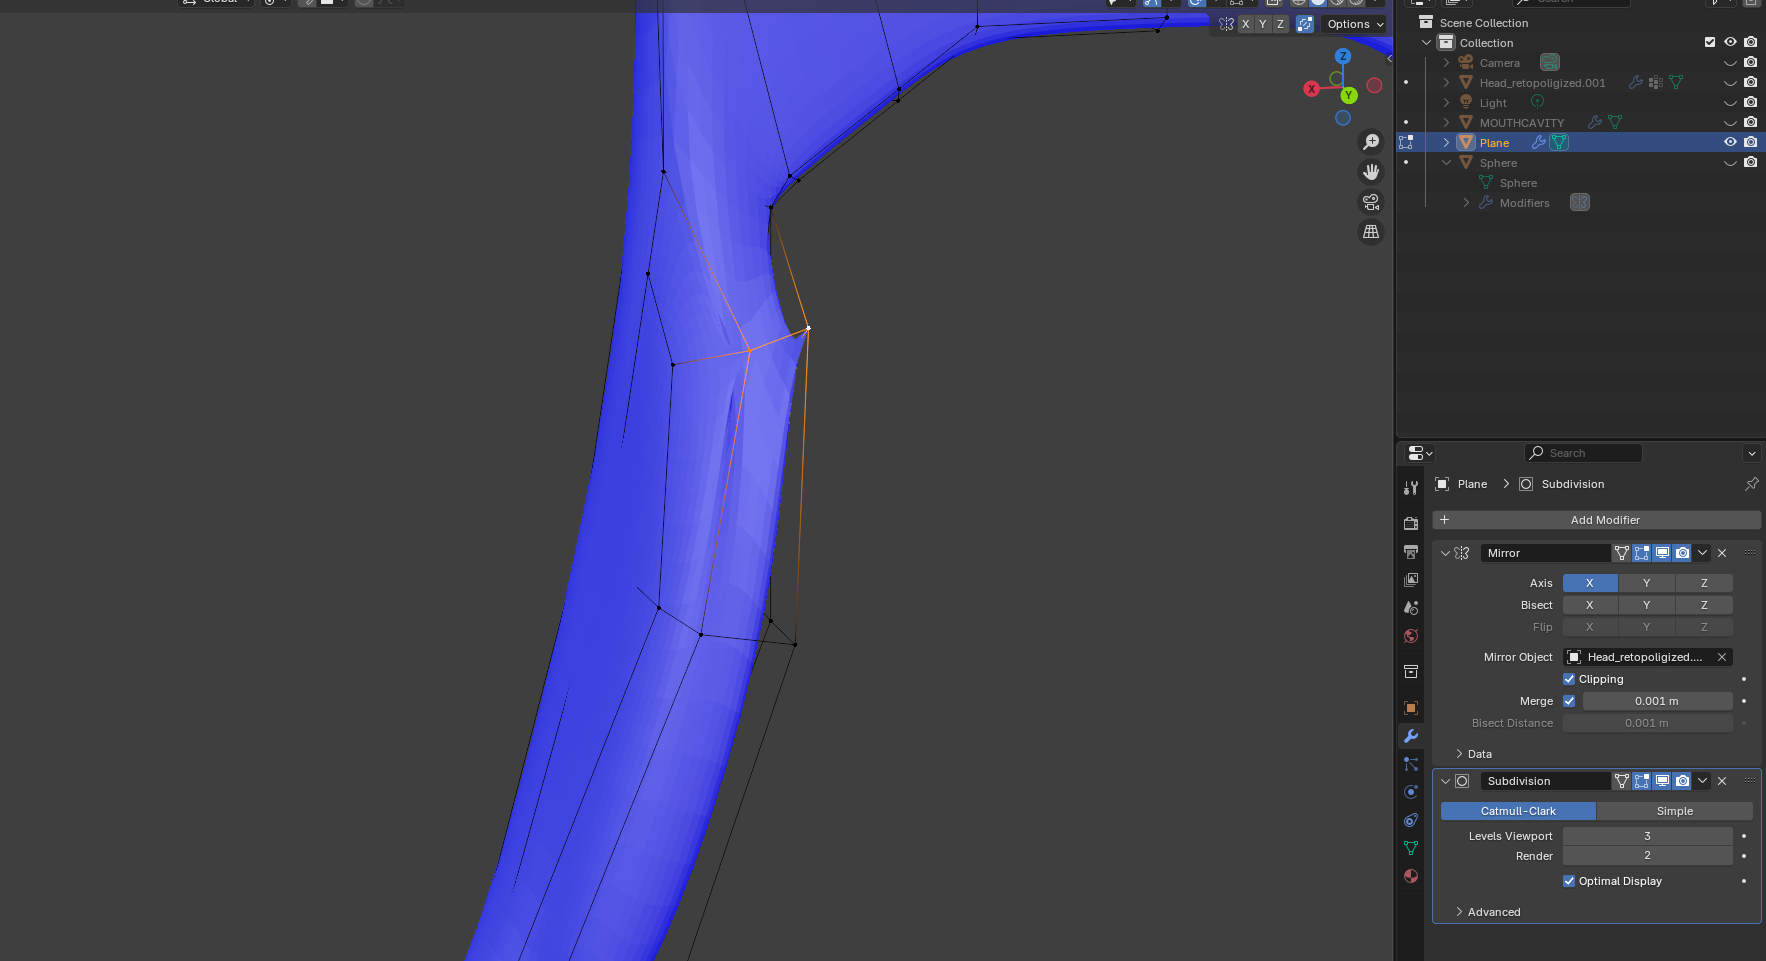Open the Tool properties tab icon
1766x961 pixels.
1411,488
